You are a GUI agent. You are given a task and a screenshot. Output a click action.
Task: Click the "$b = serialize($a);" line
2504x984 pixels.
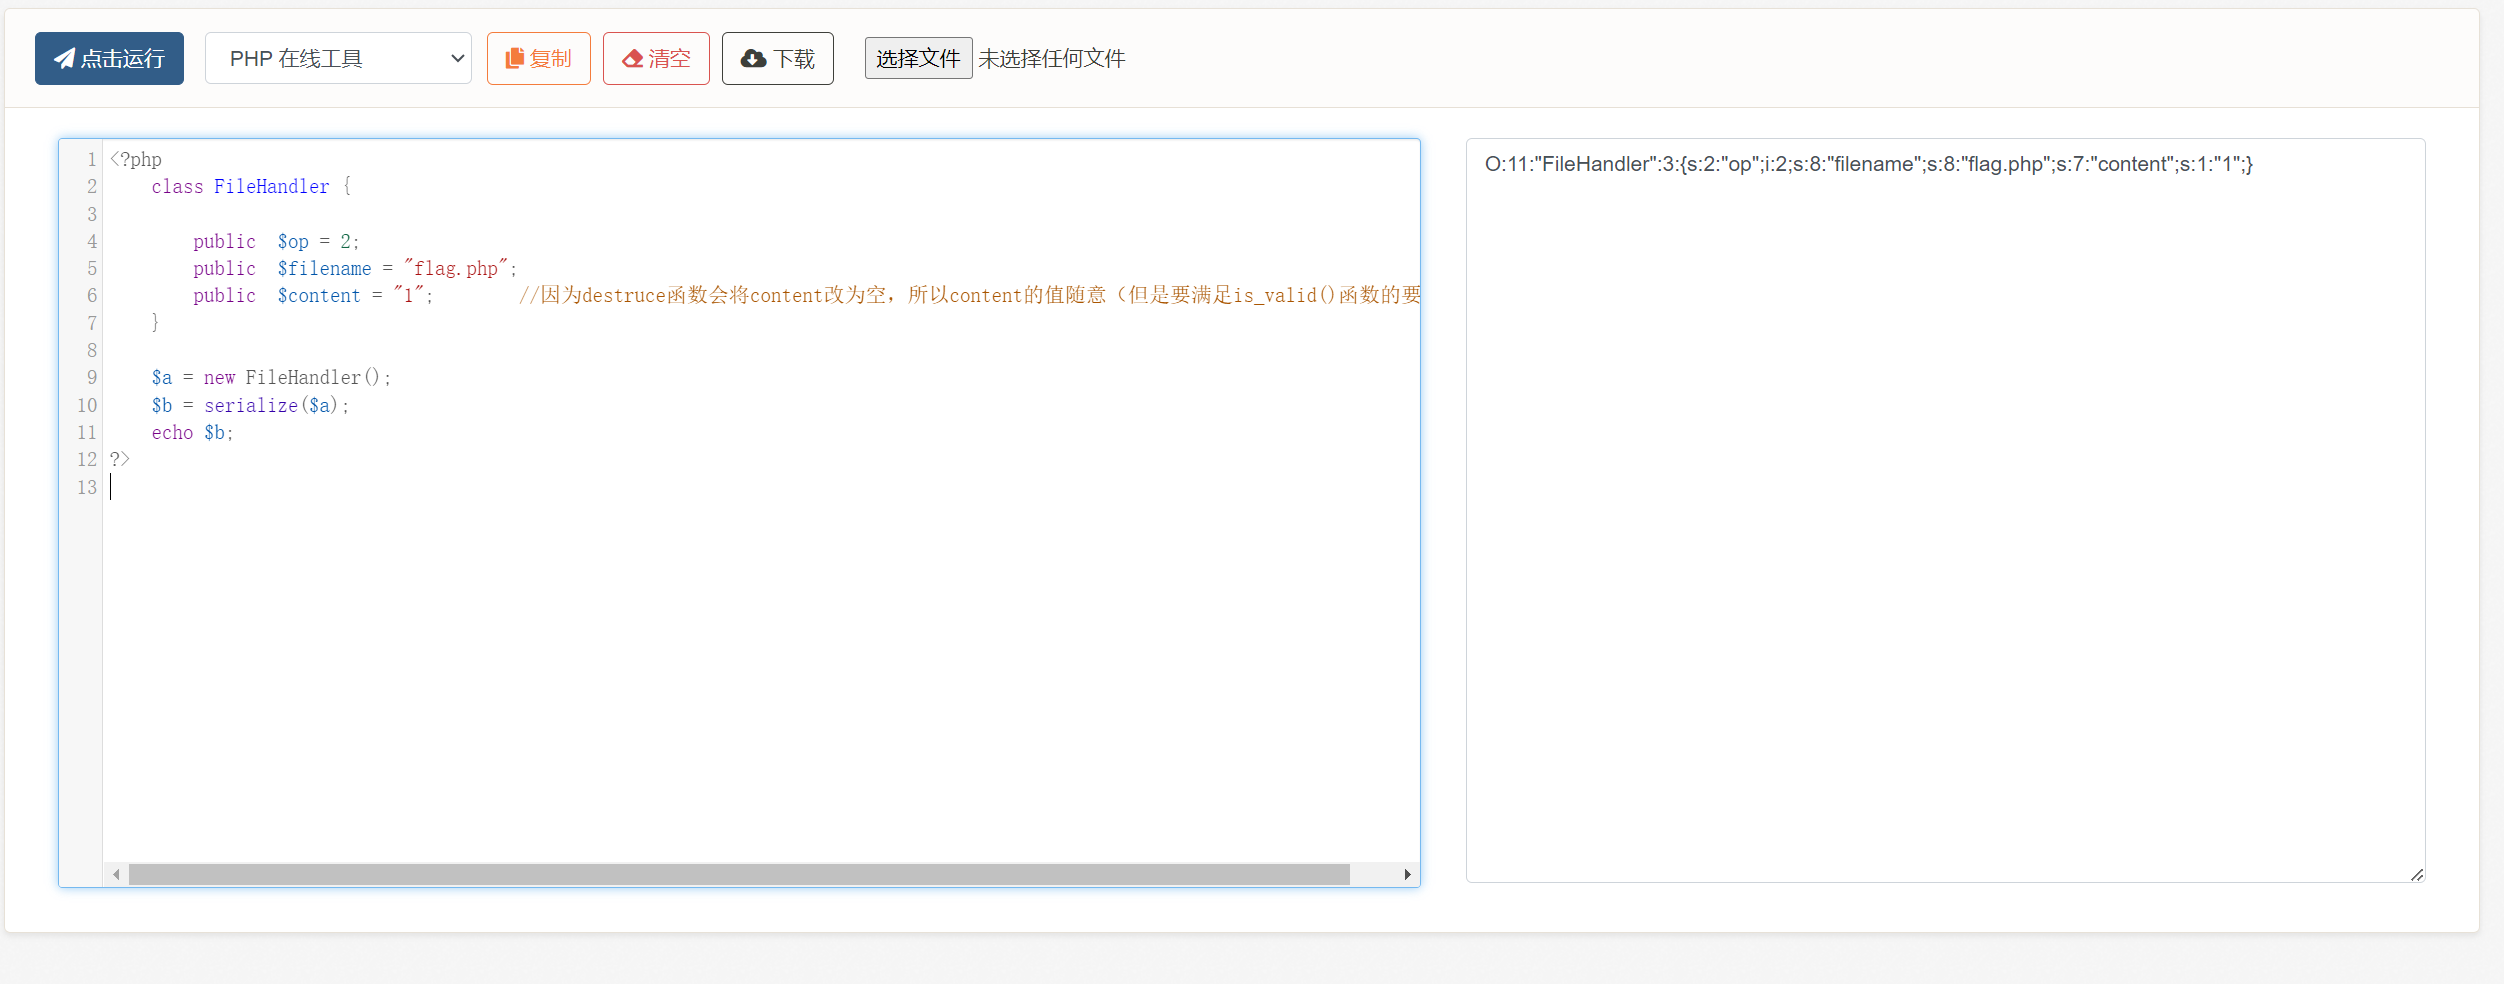[x=250, y=406]
